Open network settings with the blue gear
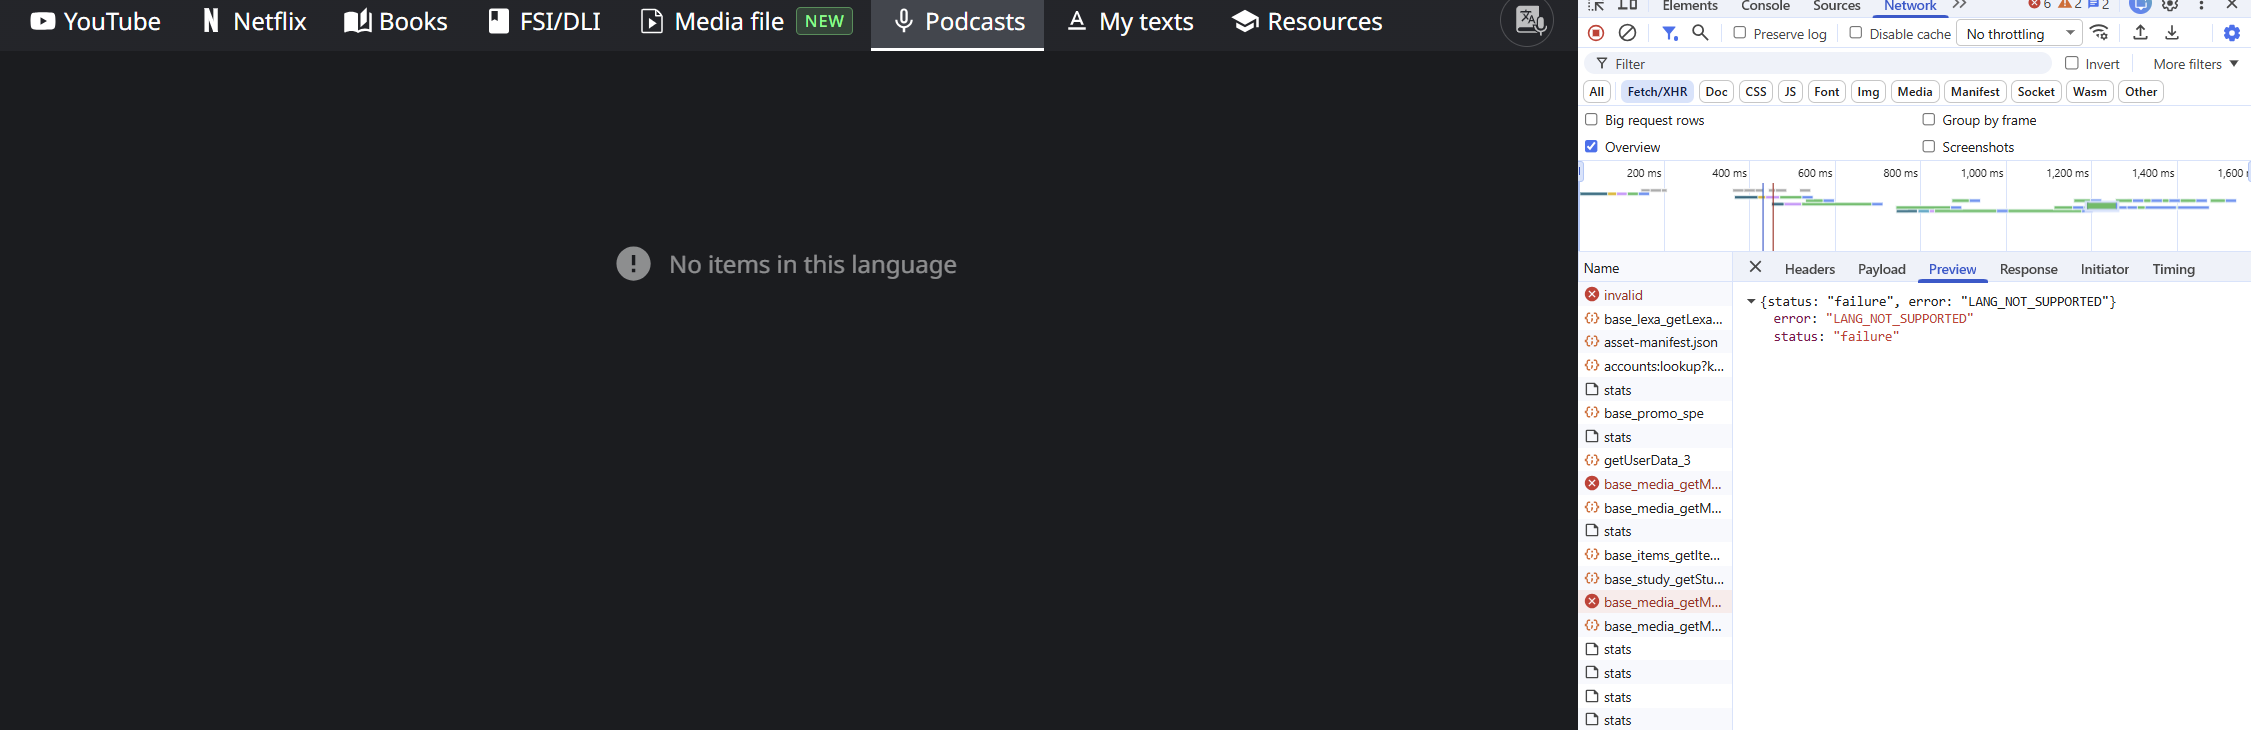This screenshot has height=730, width=2251. pyautogui.click(x=2232, y=33)
